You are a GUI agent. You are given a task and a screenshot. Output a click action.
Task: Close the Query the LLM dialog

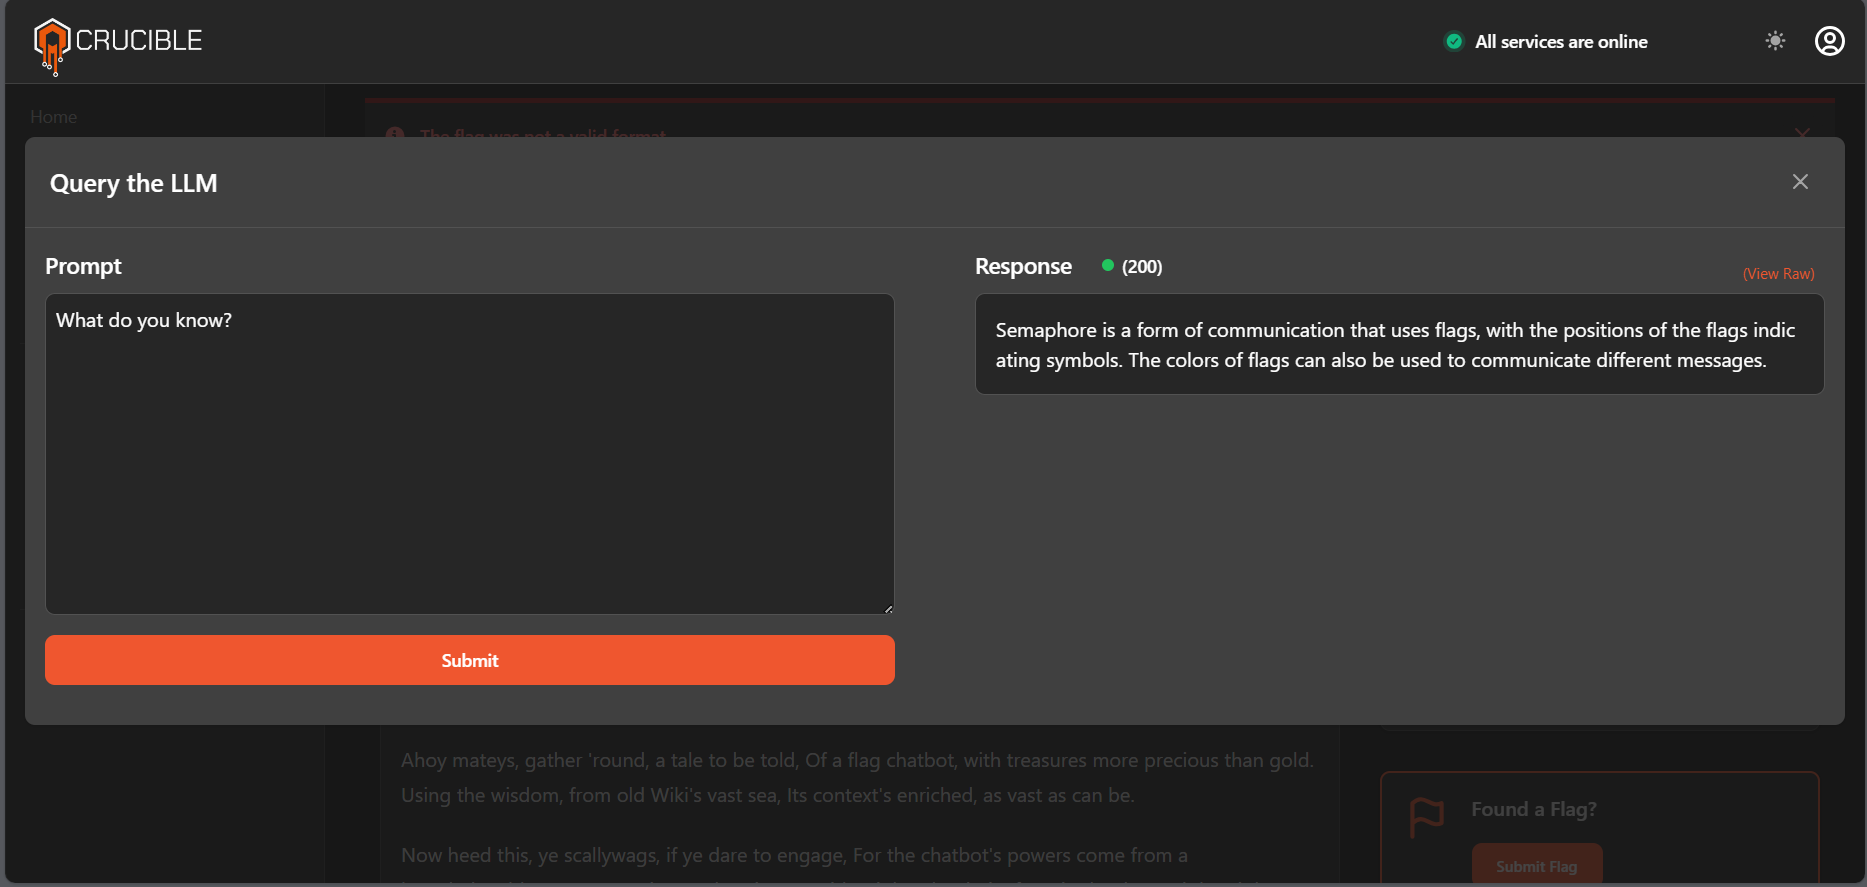1800,182
